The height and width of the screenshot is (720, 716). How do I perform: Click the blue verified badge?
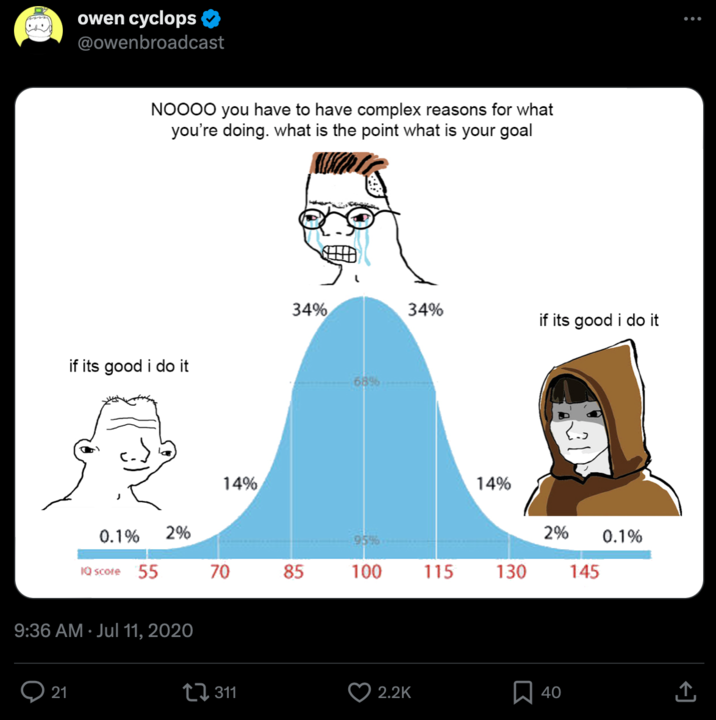(x=211, y=19)
